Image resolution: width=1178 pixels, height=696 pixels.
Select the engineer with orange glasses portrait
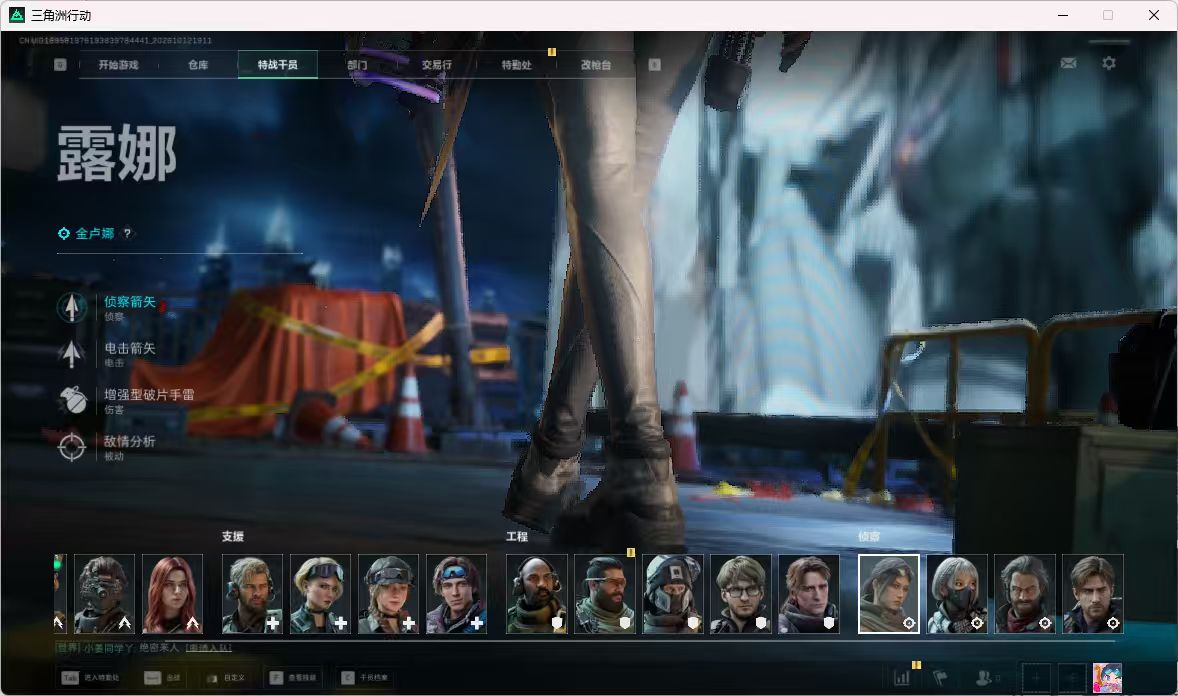tap(605, 594)
